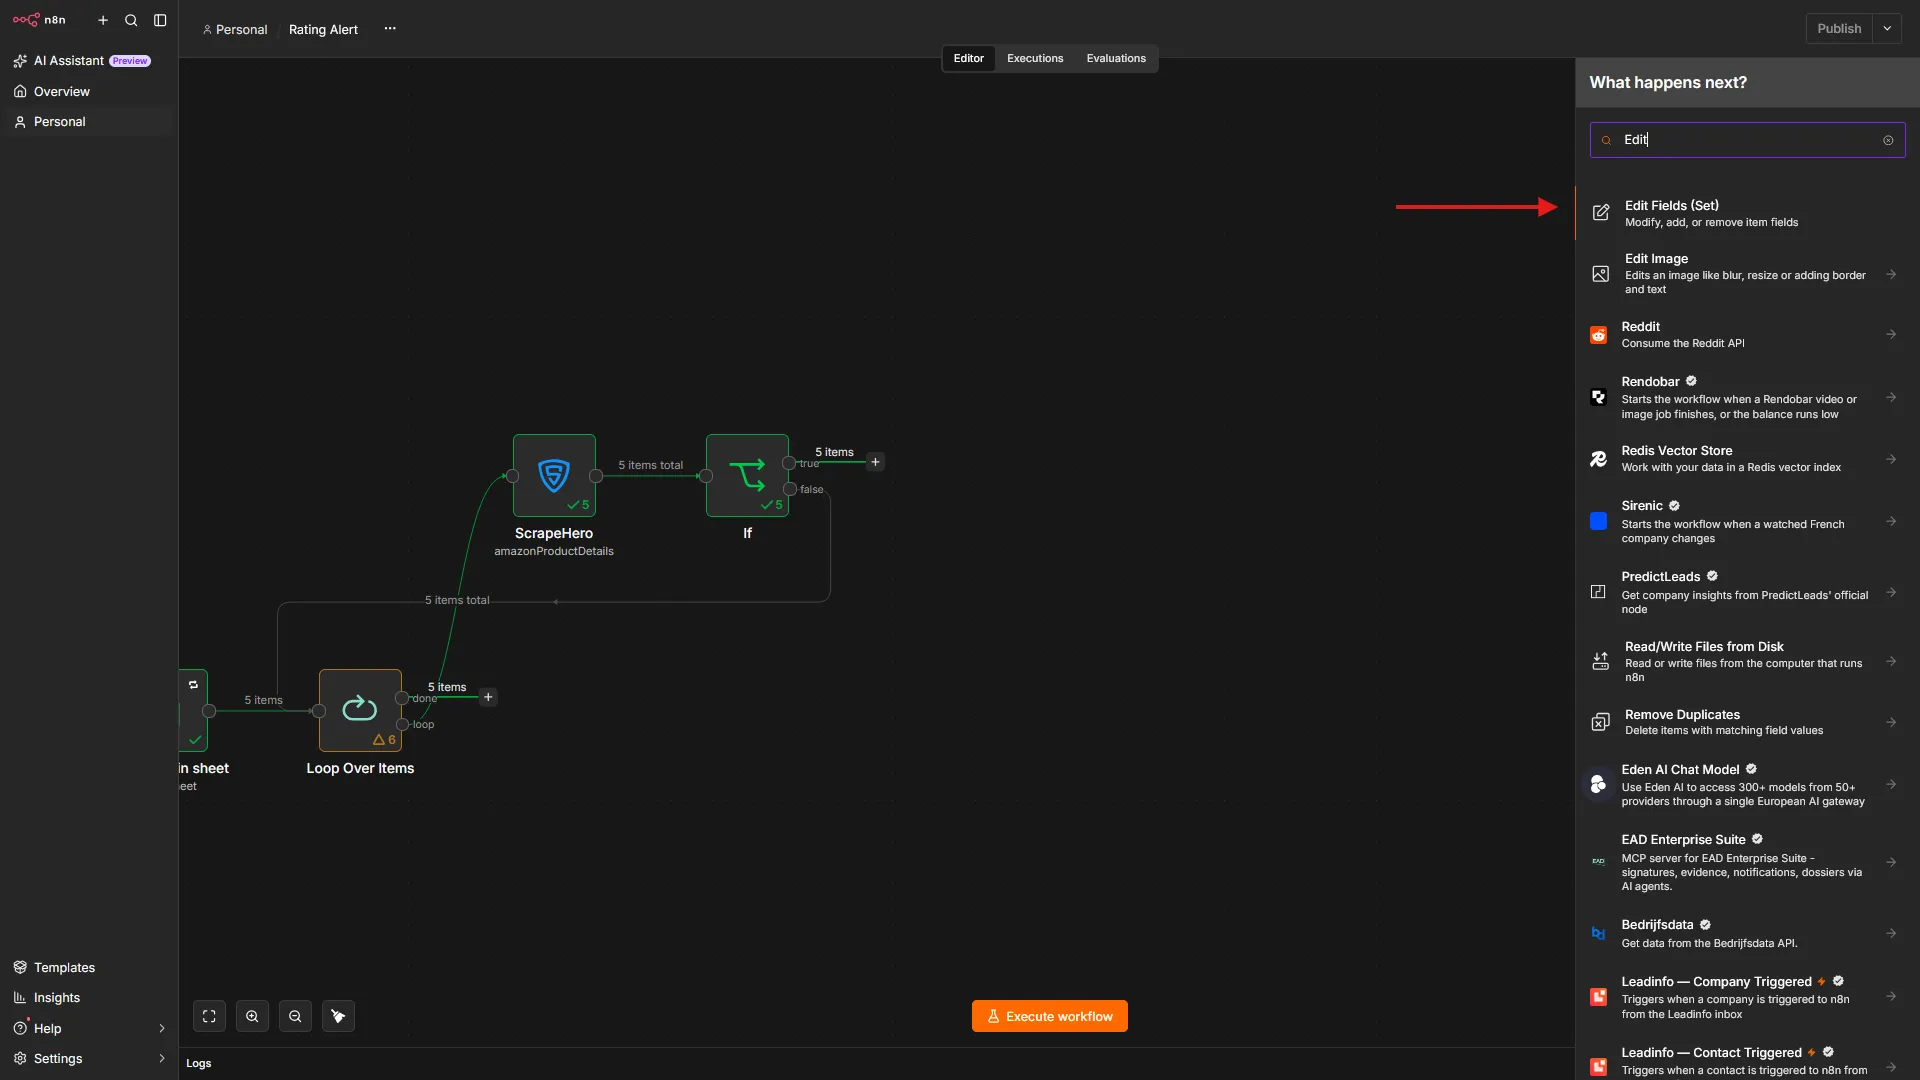Open Overview in the sidebar
The image size is (1920, 1080).
pyautogui.click(x=89, y=91)
